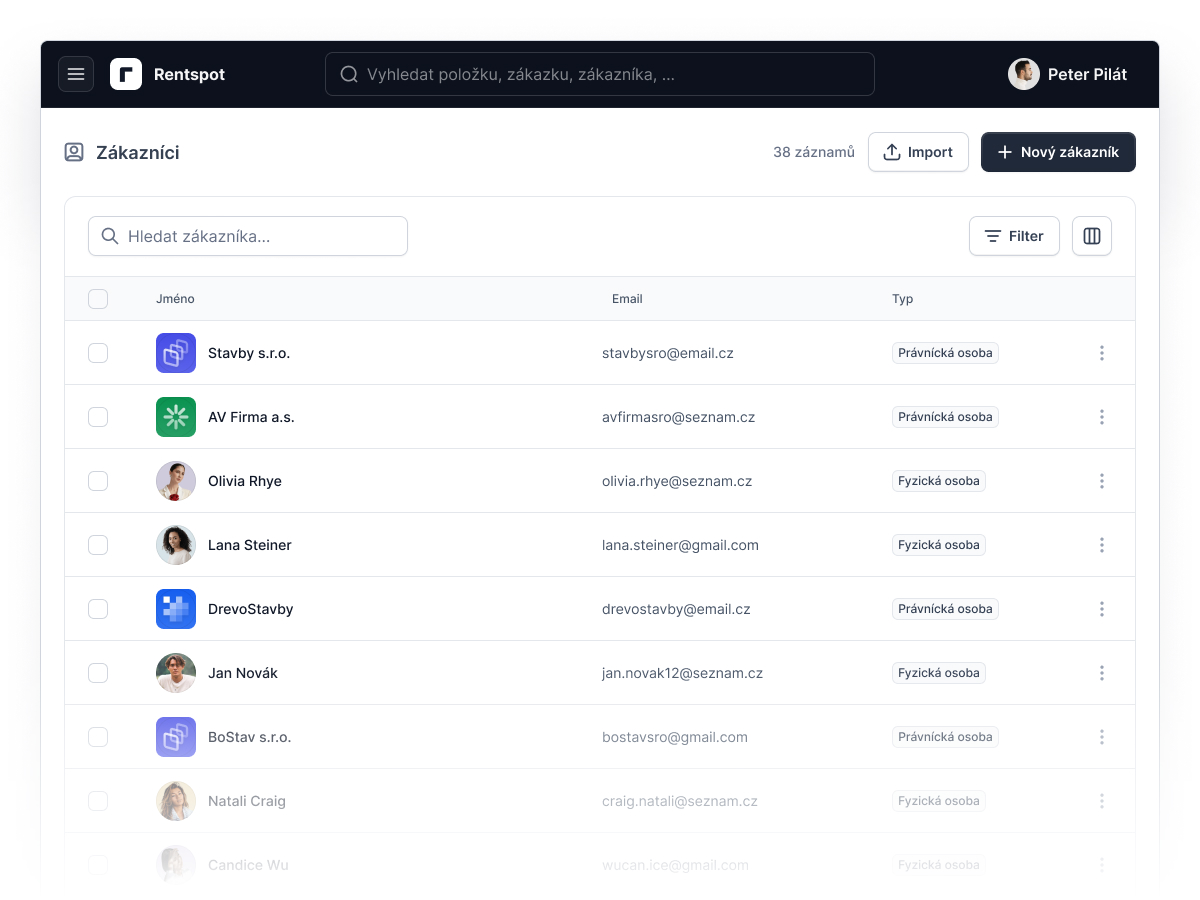Click the Typ column header
Viewport: 1200px width, 900px height.
902,299
